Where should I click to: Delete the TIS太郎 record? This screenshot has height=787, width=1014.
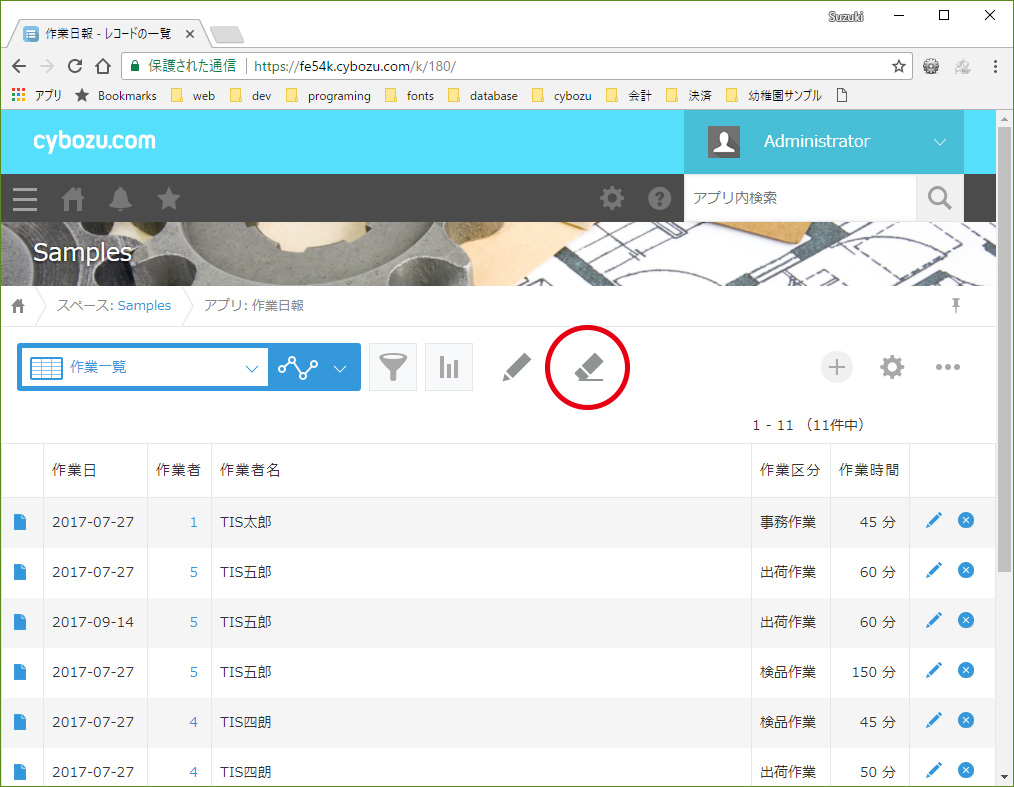[x=965, y=520]
